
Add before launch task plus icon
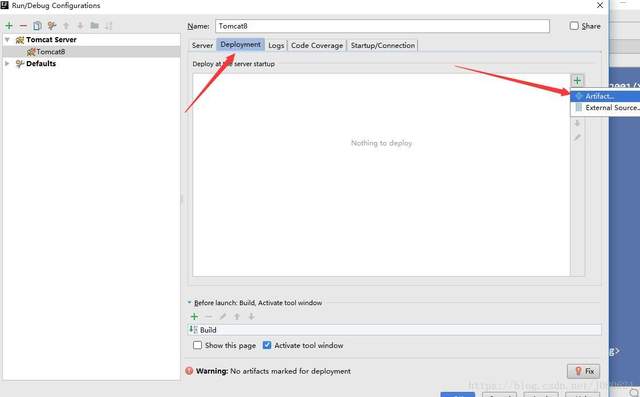tap(194, 316)
